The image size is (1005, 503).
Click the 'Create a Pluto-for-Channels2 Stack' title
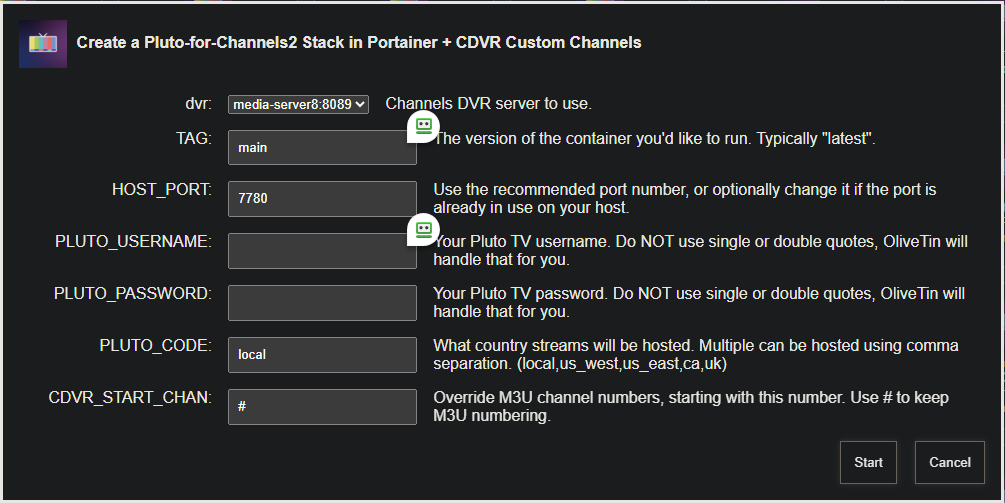click(359, 43)
